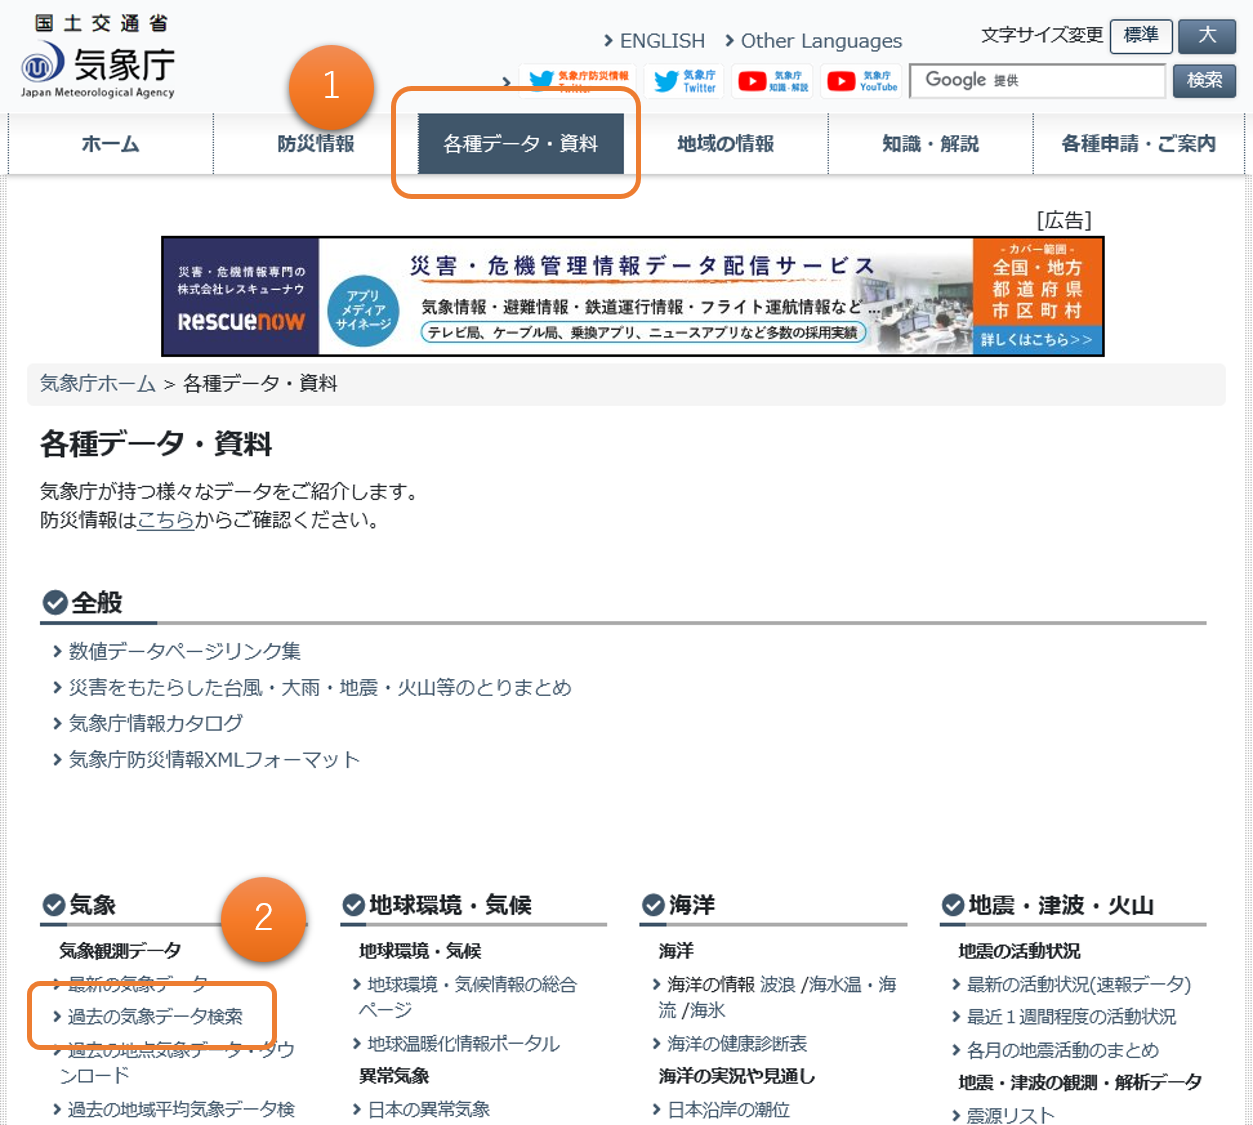The height and width of the screenshot is (1125, 1253).
Task: Click the orange annotation circle numbered 1
Action: 331,87
